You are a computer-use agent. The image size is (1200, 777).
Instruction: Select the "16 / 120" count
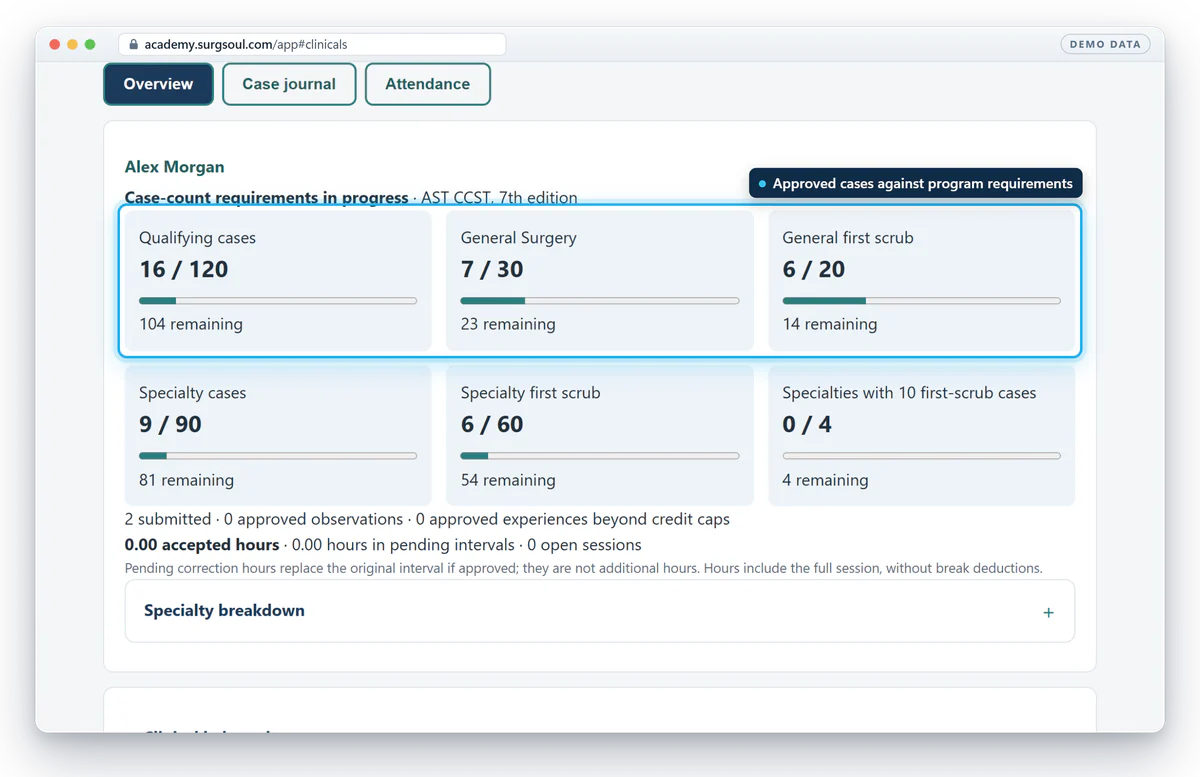(183, 269)
